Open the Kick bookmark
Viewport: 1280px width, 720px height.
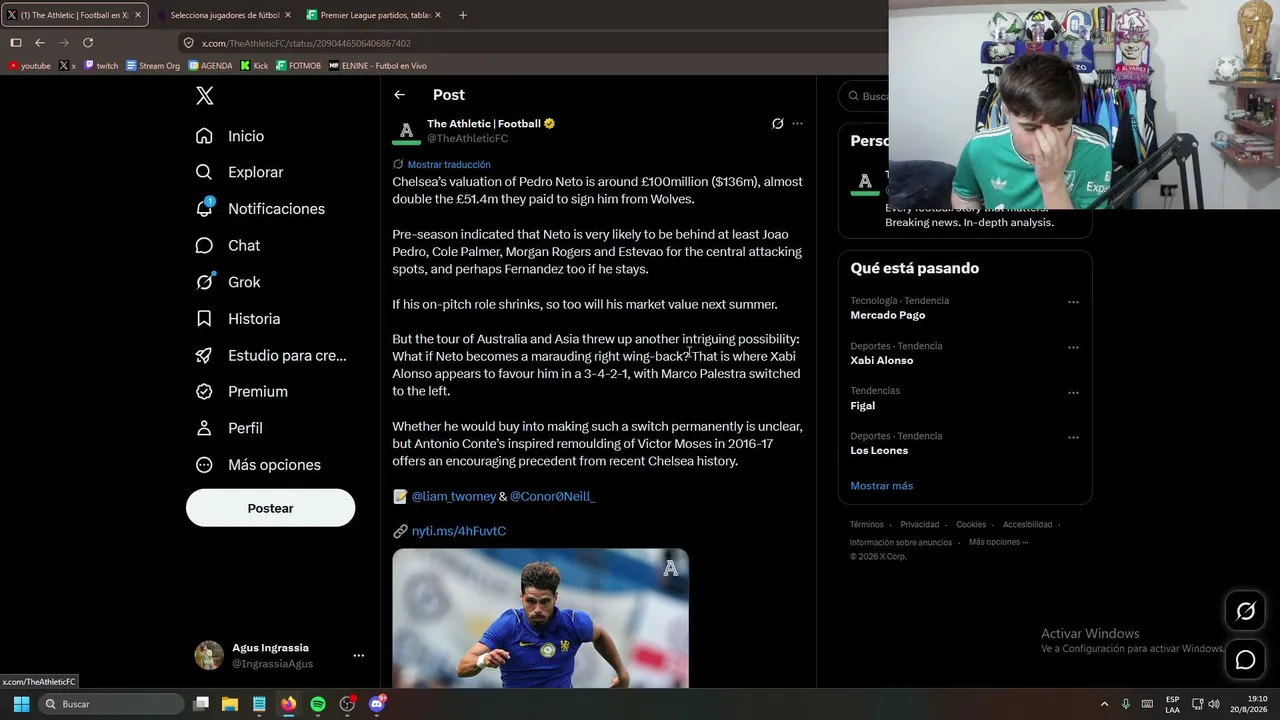tap(254, 66)
